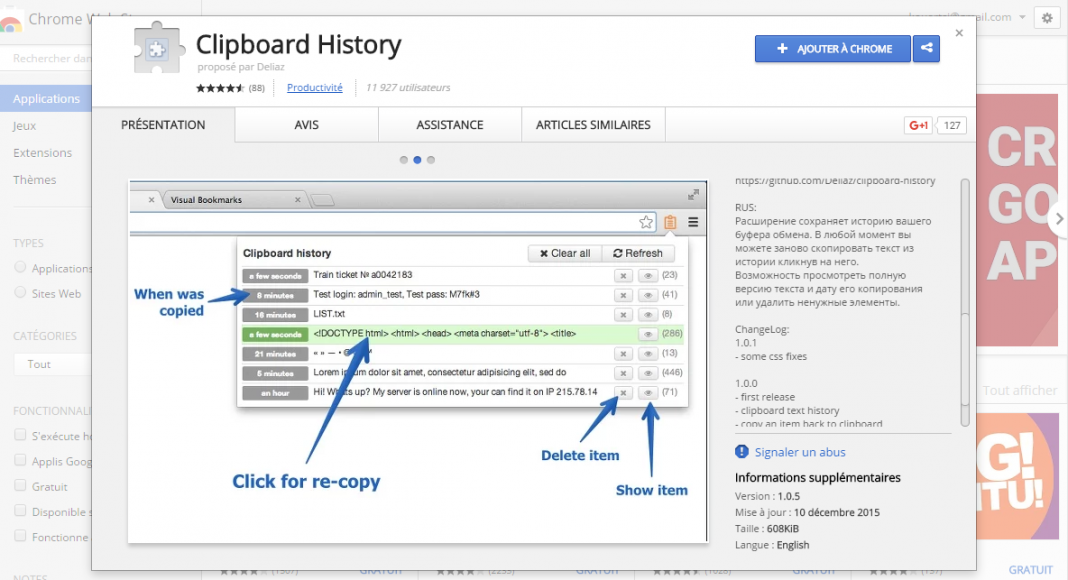The height and width of the screenshot is (580, 1068).
Task: Click the bookmark star in screenshot address bar
Action: 646,222
